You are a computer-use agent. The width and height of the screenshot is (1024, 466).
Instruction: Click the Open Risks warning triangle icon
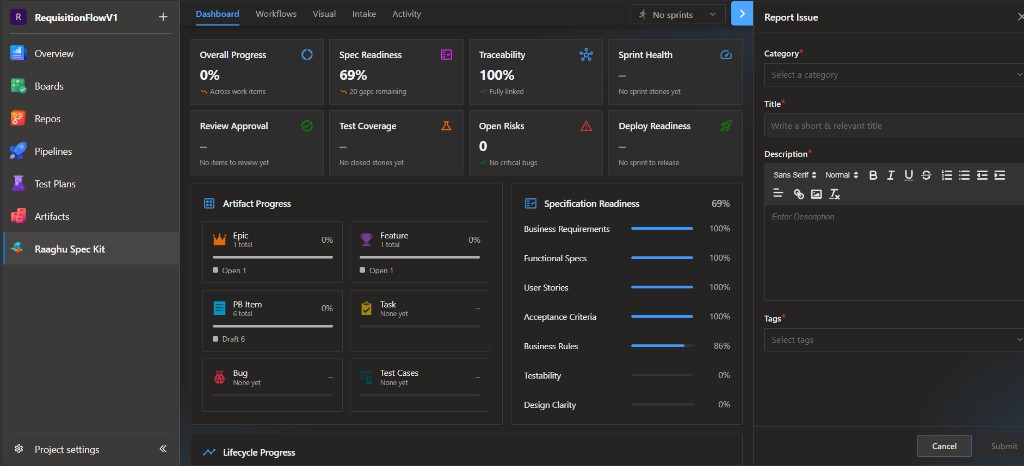tap(586, 126)
